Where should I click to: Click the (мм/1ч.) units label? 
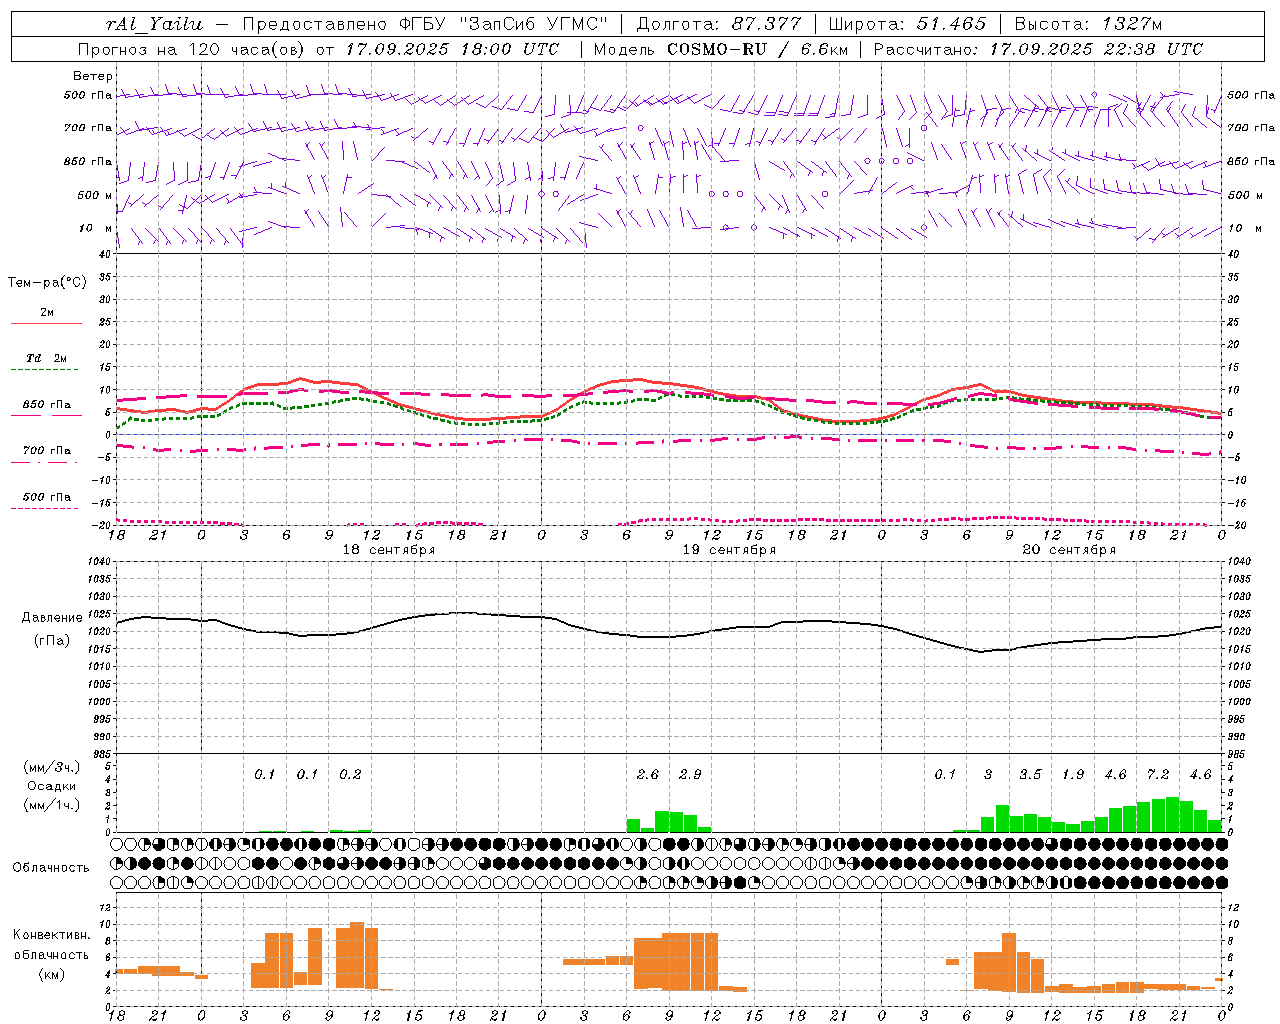click(x=50, y=805)
